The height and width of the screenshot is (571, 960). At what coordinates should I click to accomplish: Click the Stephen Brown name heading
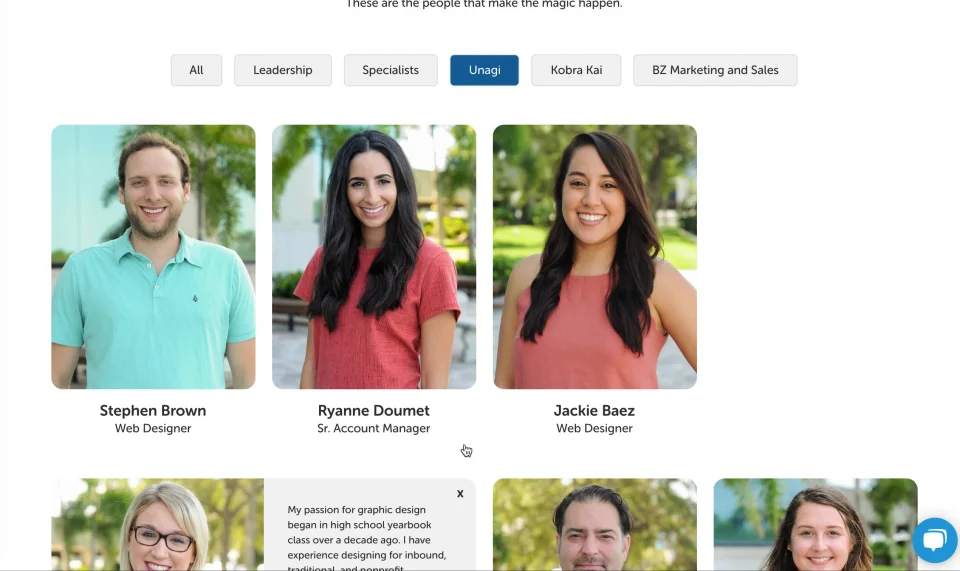pos(153,411)
